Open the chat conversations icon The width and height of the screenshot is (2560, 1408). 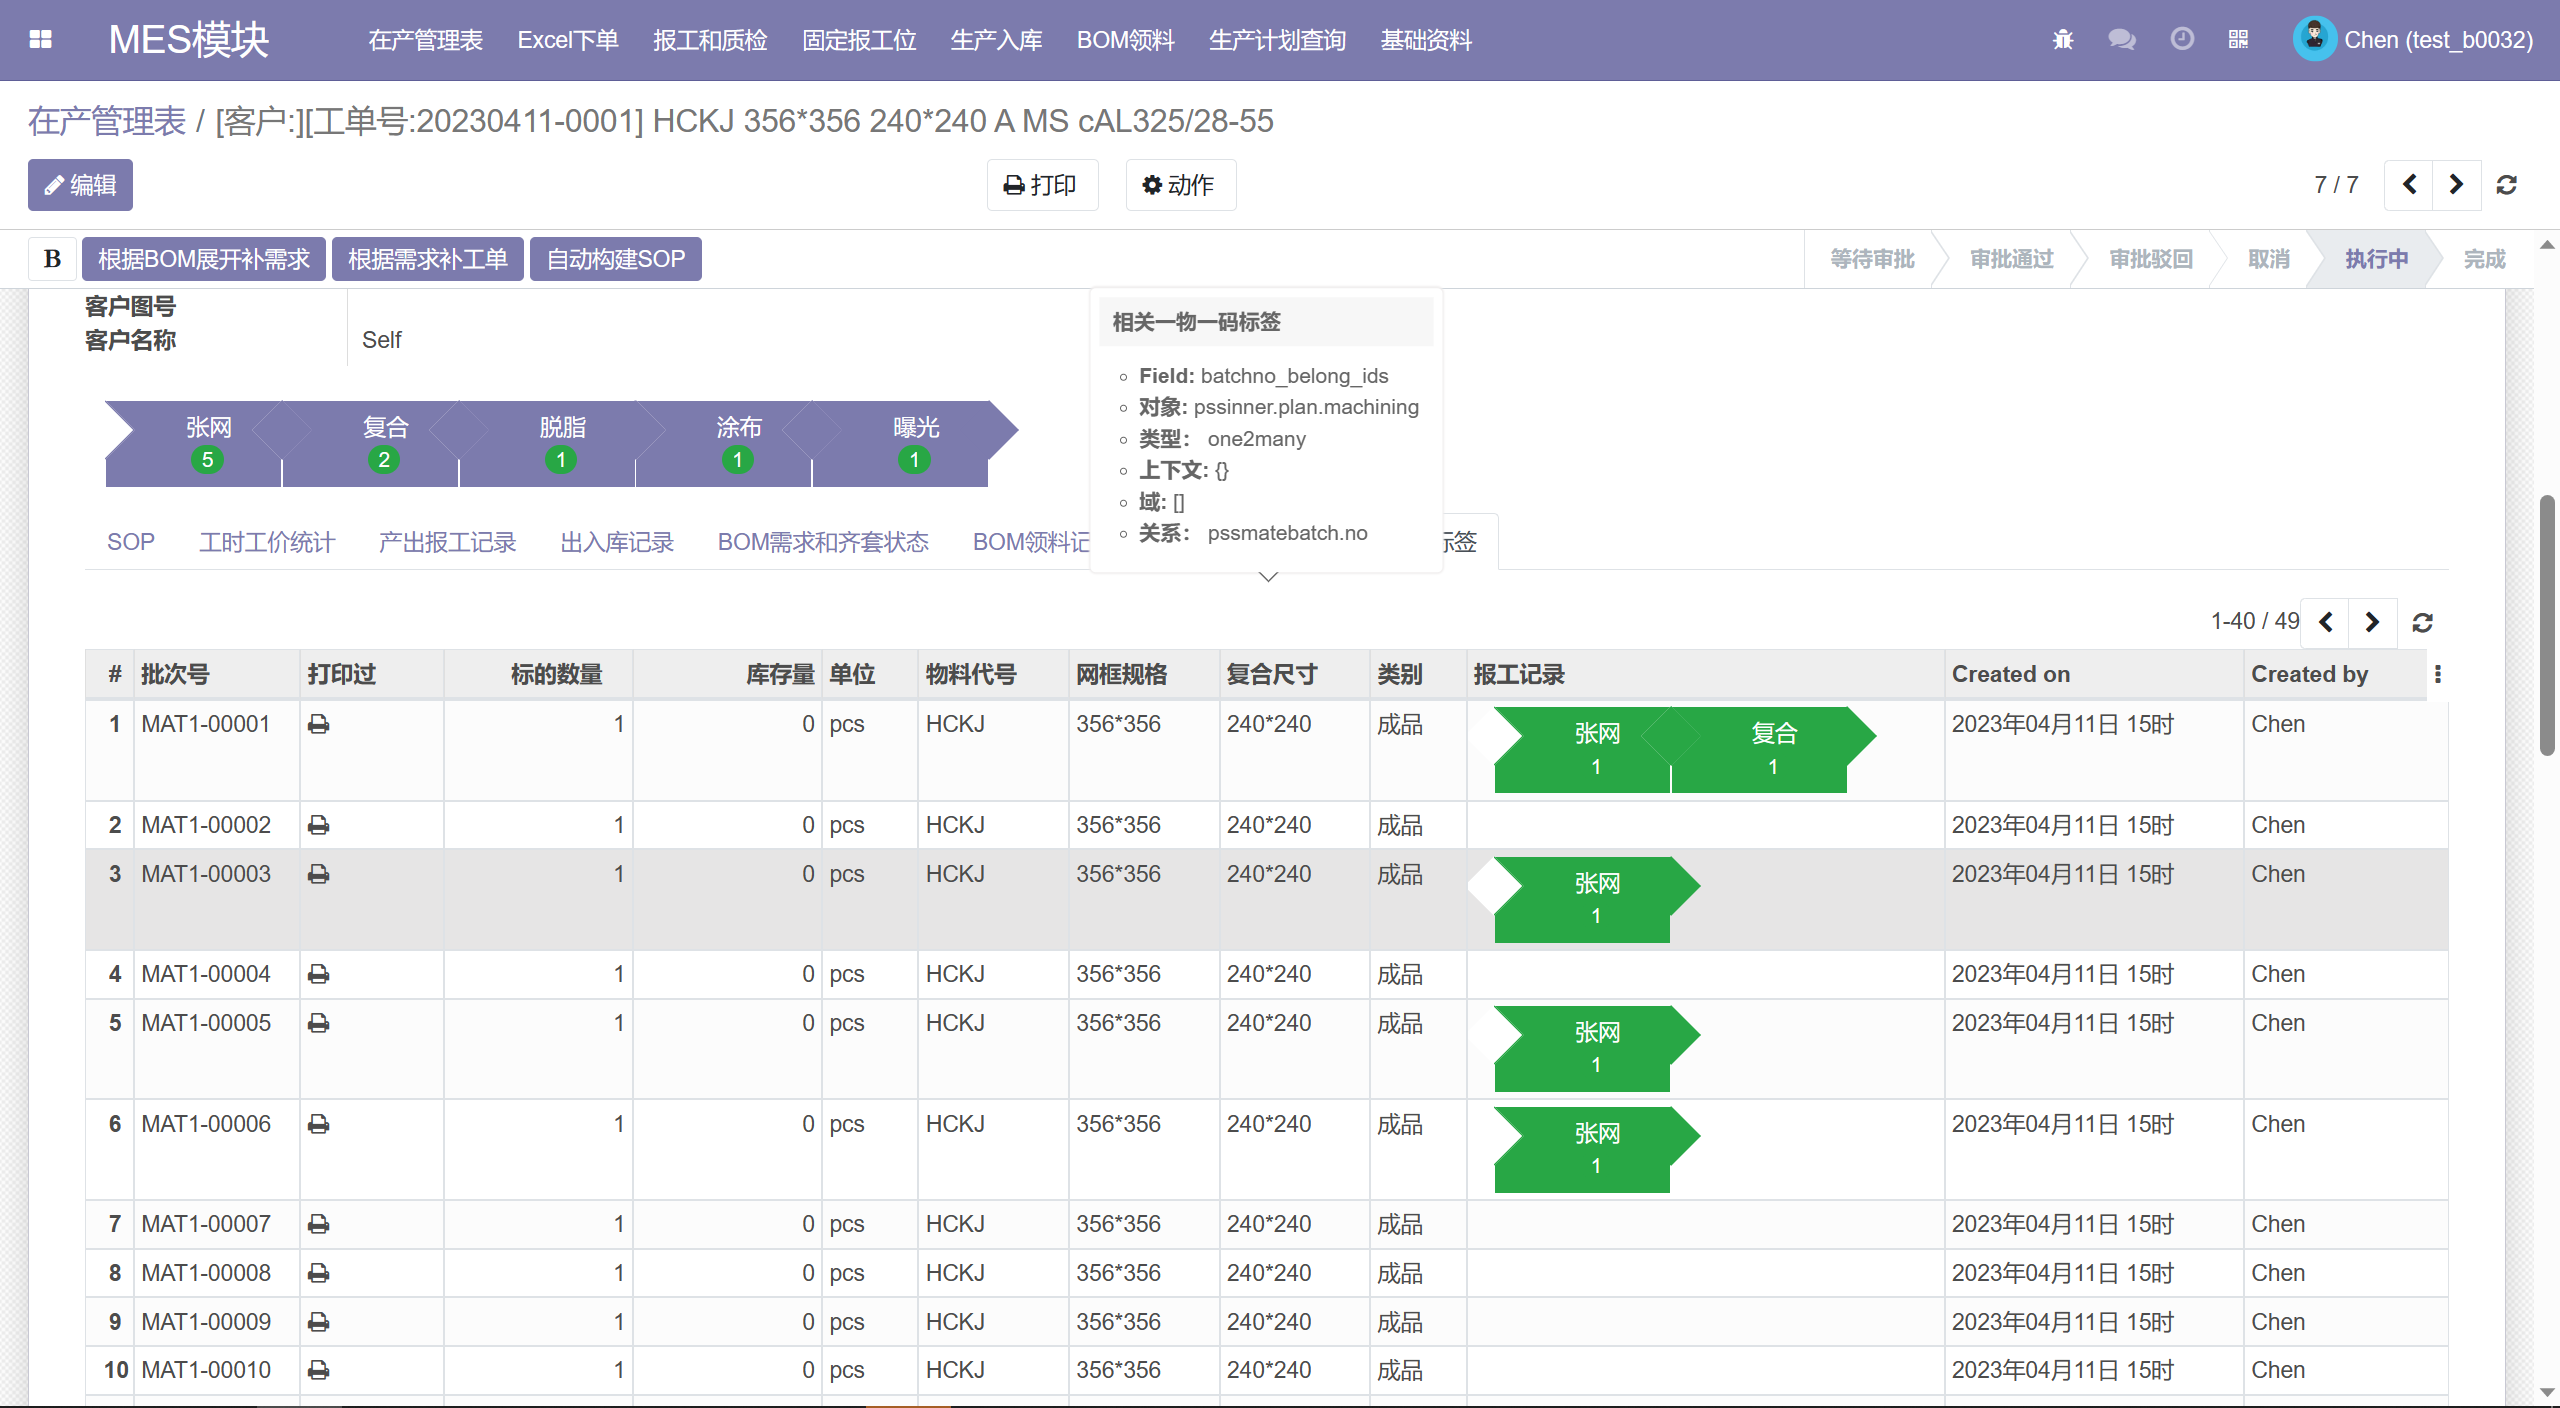[x=2121, y=40]
